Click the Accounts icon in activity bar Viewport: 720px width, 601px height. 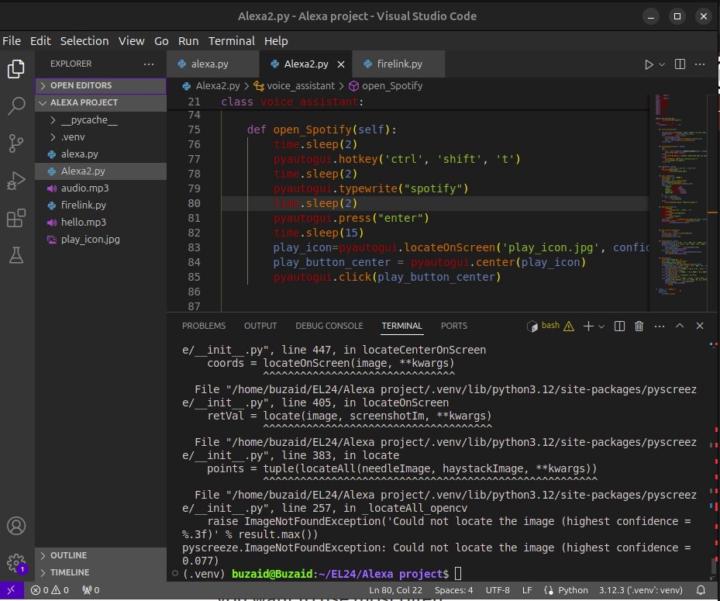(16, 526)
